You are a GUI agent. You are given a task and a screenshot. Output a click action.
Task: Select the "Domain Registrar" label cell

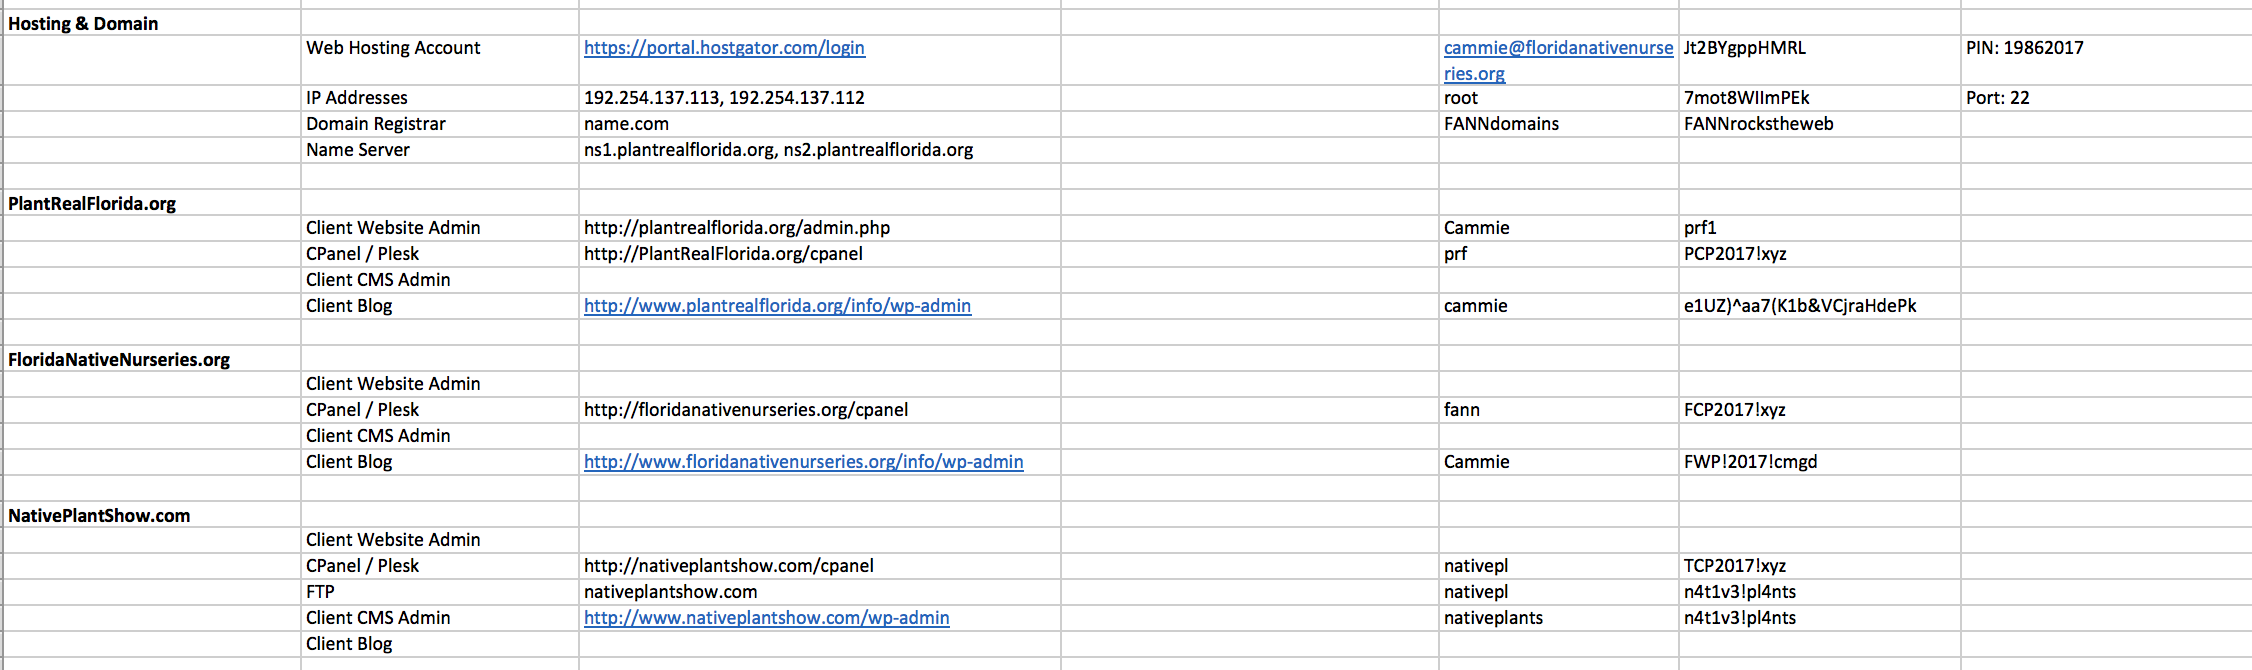[x=376, y=124]
